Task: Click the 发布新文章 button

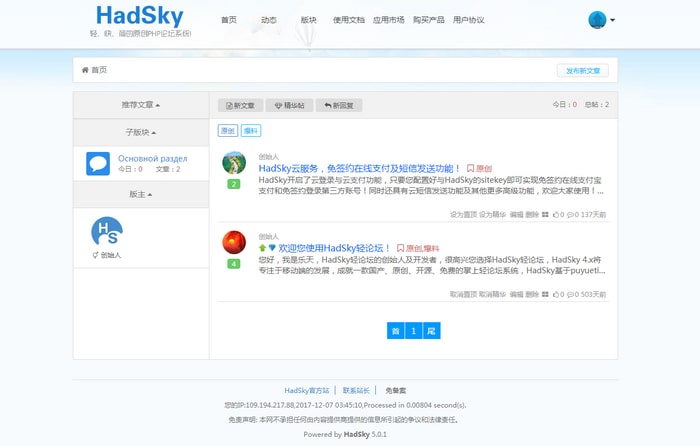Action: coord(583,71)
